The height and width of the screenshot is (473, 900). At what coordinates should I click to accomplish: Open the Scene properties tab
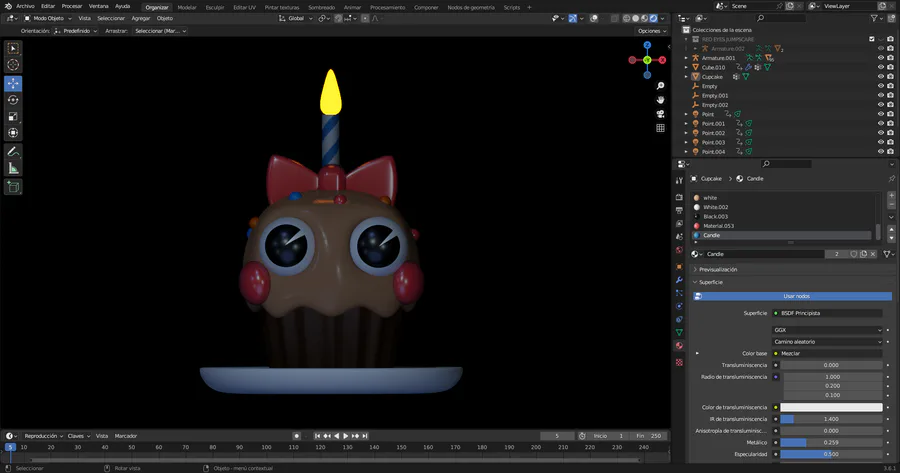(x=680, y=236)
